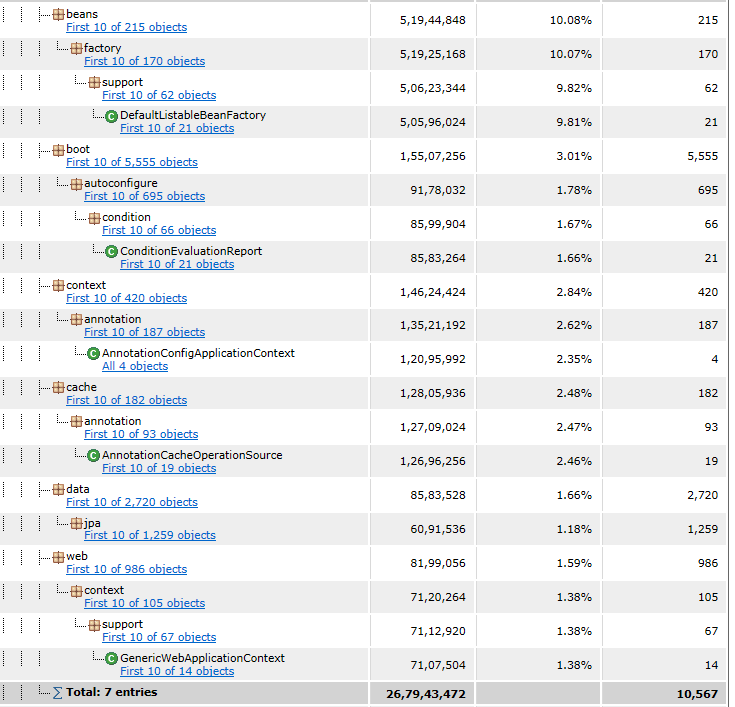Screen dimensions: 735x707
Task: Select 'AnnotationConfigApplicationContext' class name
Action: 198,353
